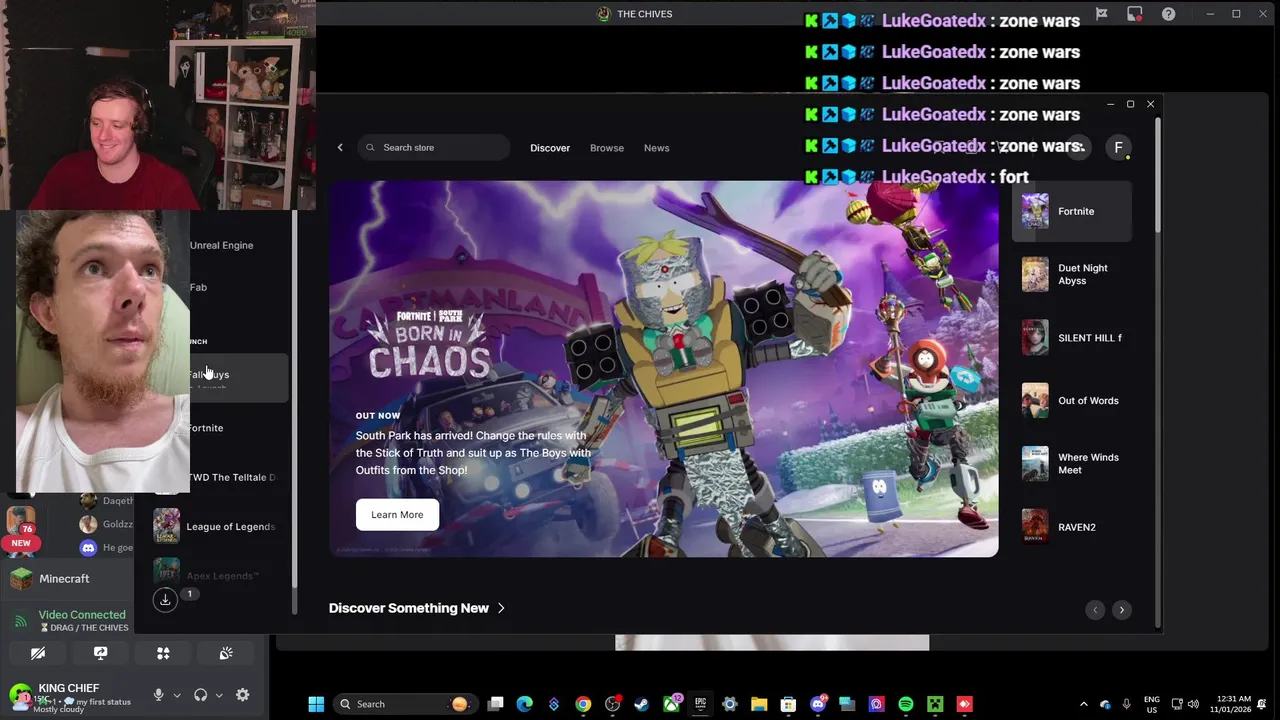Deafen Discord audio with headphones icon

(x=200, y=695)
